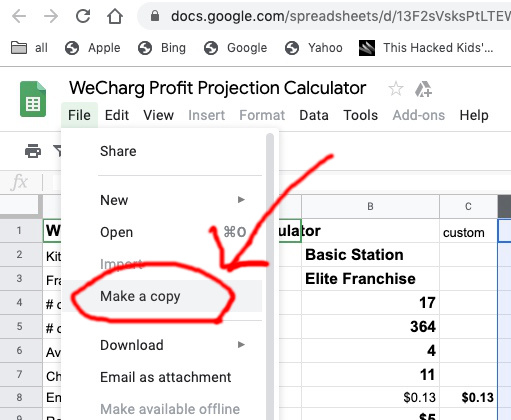511x420 pixels.
Task: Click the bold $0.13 cell in column C
Action: [x=468, y=397]
